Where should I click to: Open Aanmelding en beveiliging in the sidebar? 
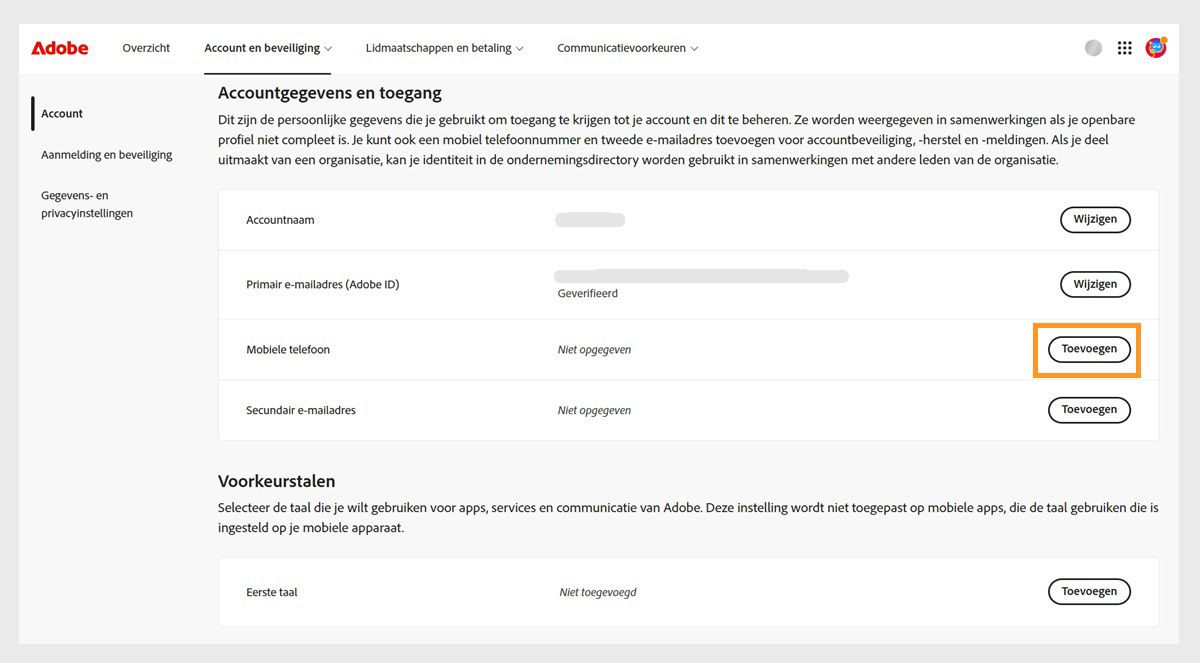tap(107, 154)
